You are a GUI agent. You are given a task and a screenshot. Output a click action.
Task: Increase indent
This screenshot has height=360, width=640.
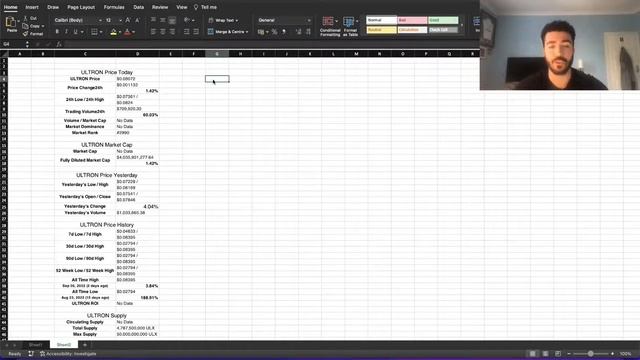[196, 32]
